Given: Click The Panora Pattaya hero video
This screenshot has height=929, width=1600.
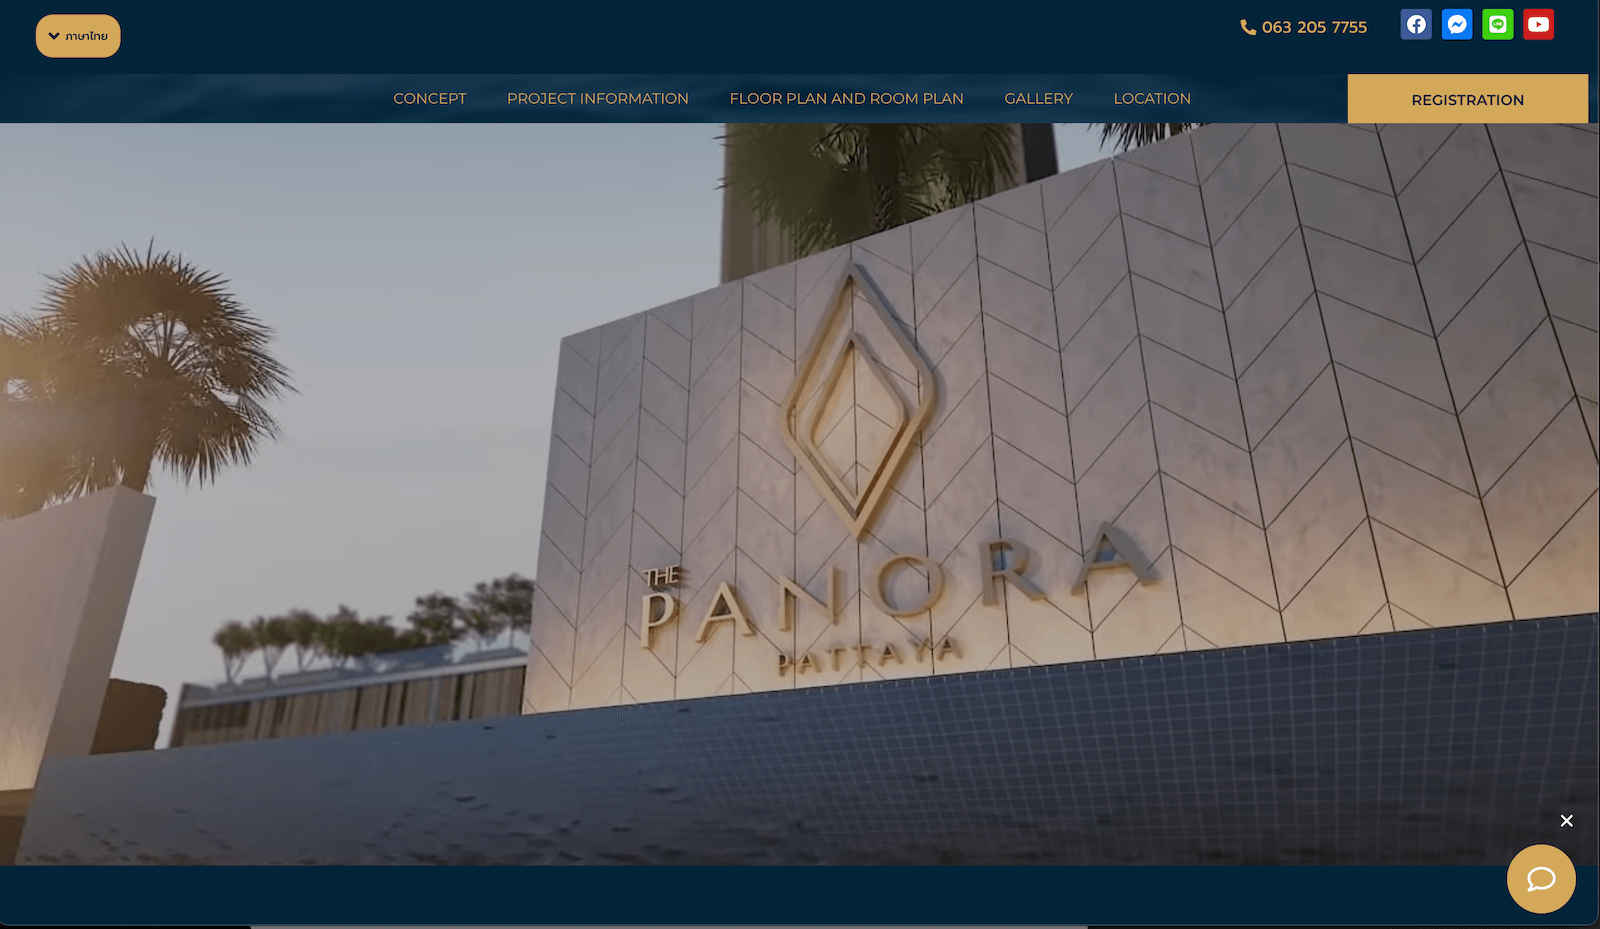Looking at the screenshot, I should (800, 494).
